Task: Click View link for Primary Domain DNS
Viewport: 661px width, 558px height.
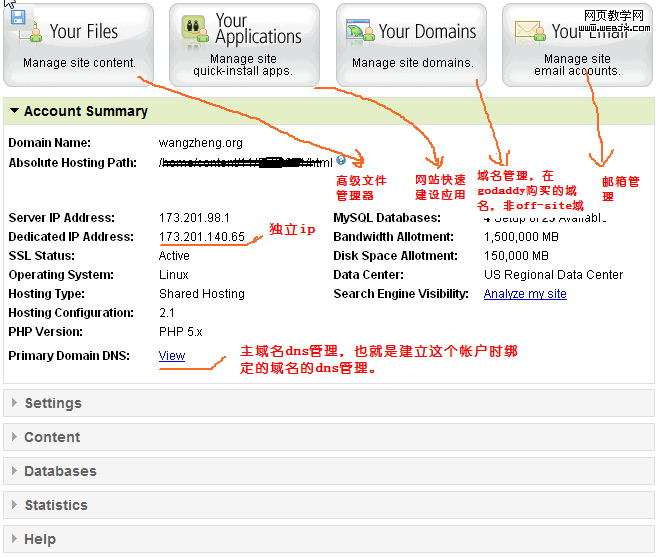Action: click(171, 356)
